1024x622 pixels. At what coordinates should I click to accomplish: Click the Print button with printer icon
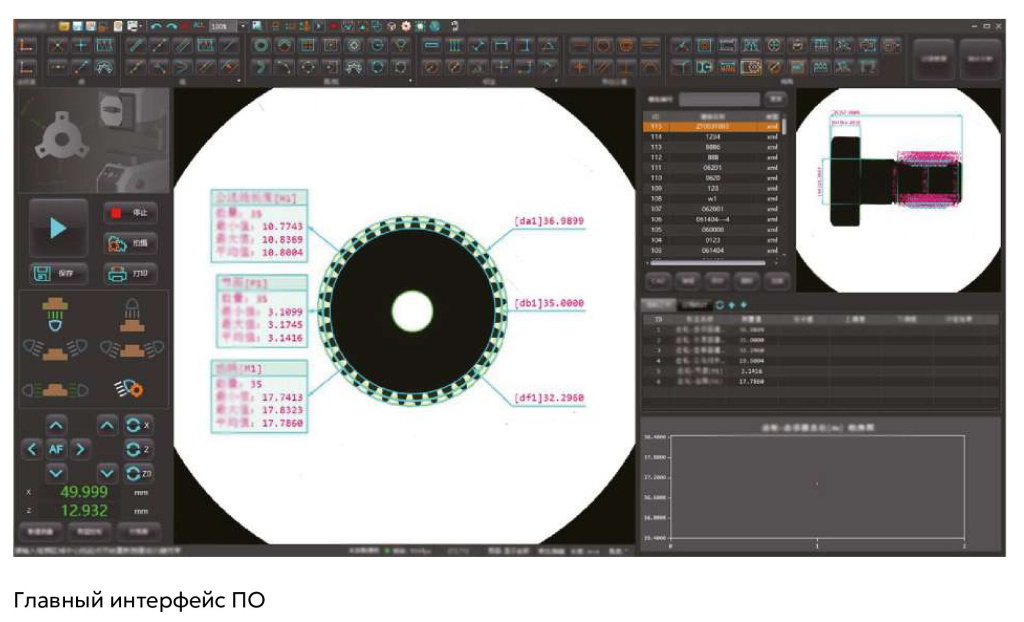coord(129,273)
